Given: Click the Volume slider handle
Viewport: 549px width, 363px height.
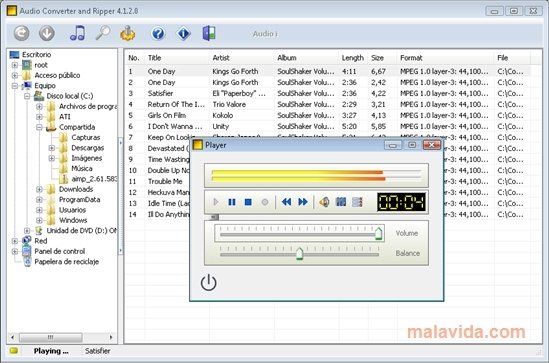Looking at the screenshot, I should pos(378,233).
